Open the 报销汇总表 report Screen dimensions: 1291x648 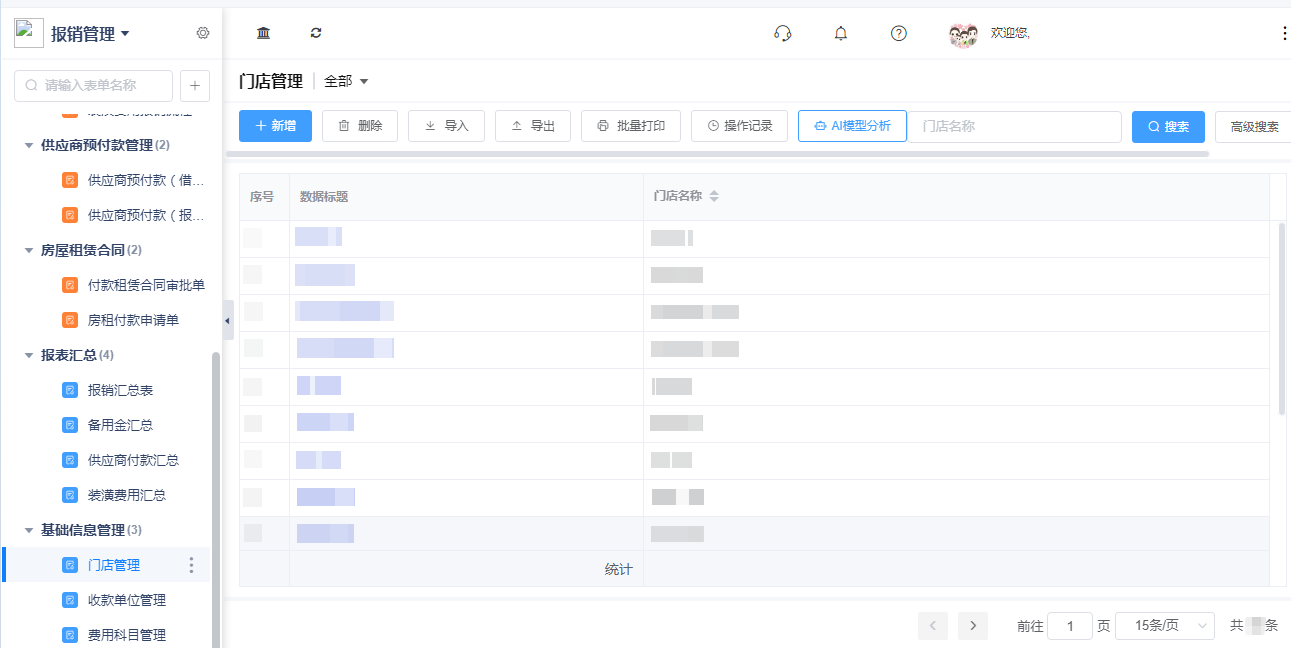(120, 390)
